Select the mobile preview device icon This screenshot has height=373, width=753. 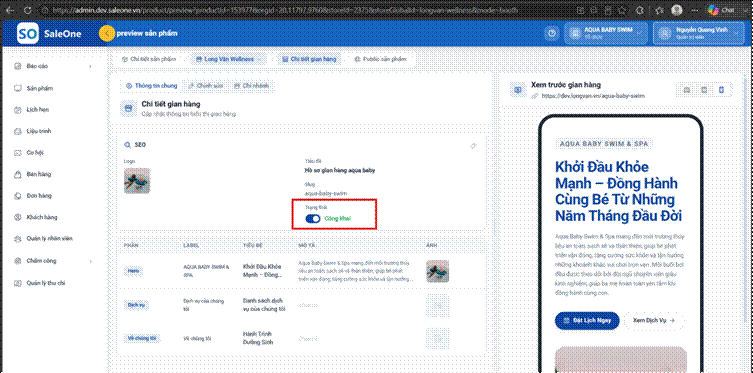click(721, 90)
